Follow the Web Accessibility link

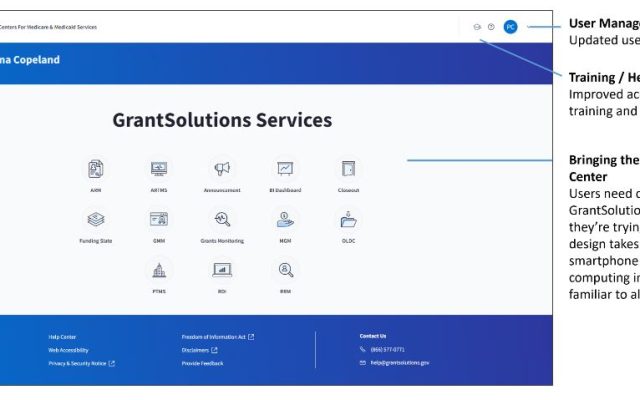(x=68, y=350)
